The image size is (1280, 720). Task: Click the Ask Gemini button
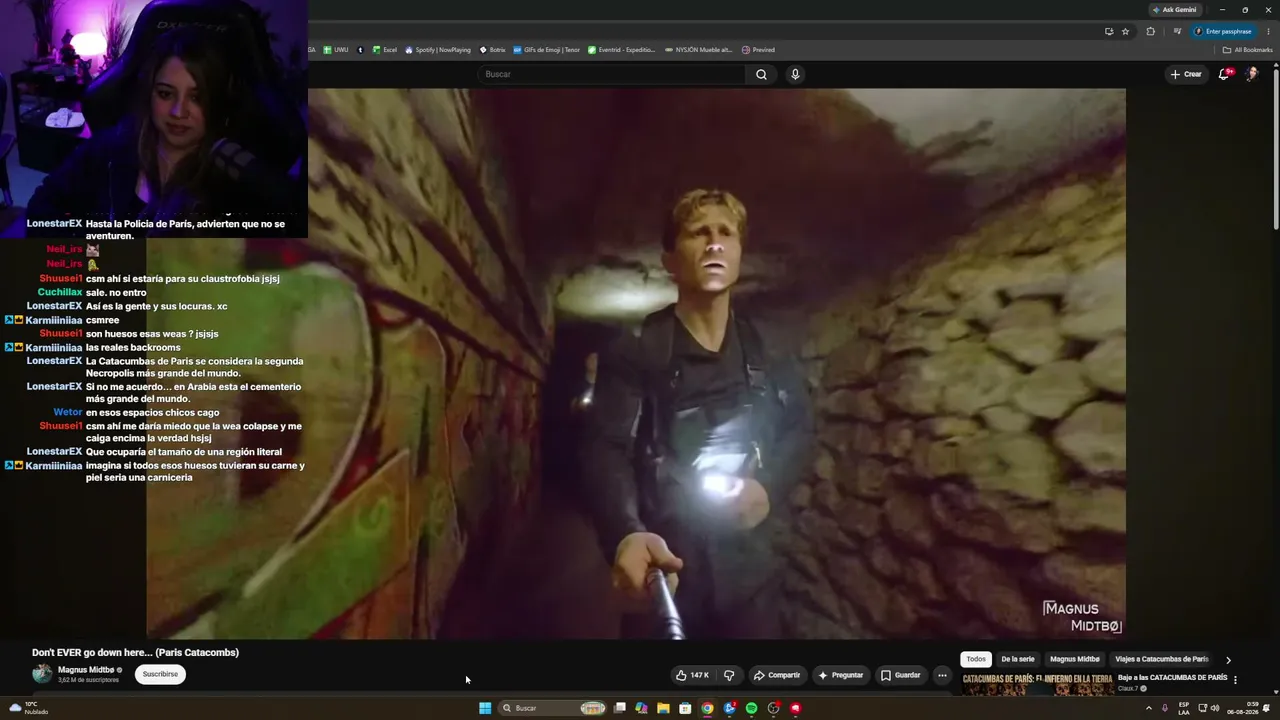pos(1174,10)
